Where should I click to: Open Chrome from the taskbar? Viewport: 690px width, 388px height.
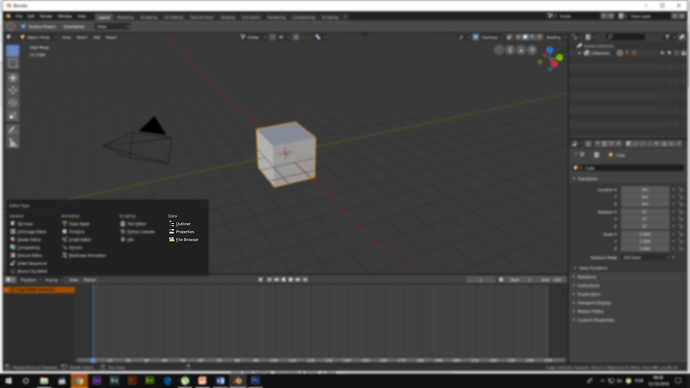(79, 381)
